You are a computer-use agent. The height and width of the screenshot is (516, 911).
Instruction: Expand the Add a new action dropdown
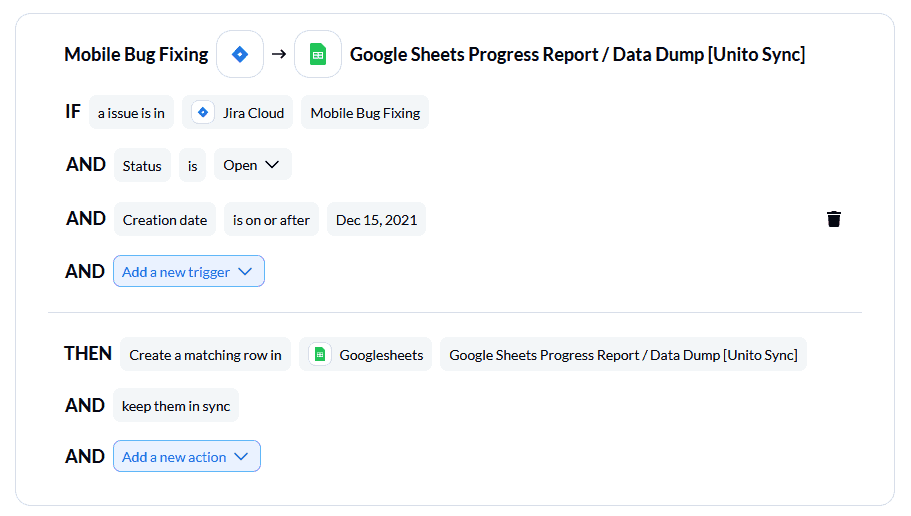click(x=186, y=456)
